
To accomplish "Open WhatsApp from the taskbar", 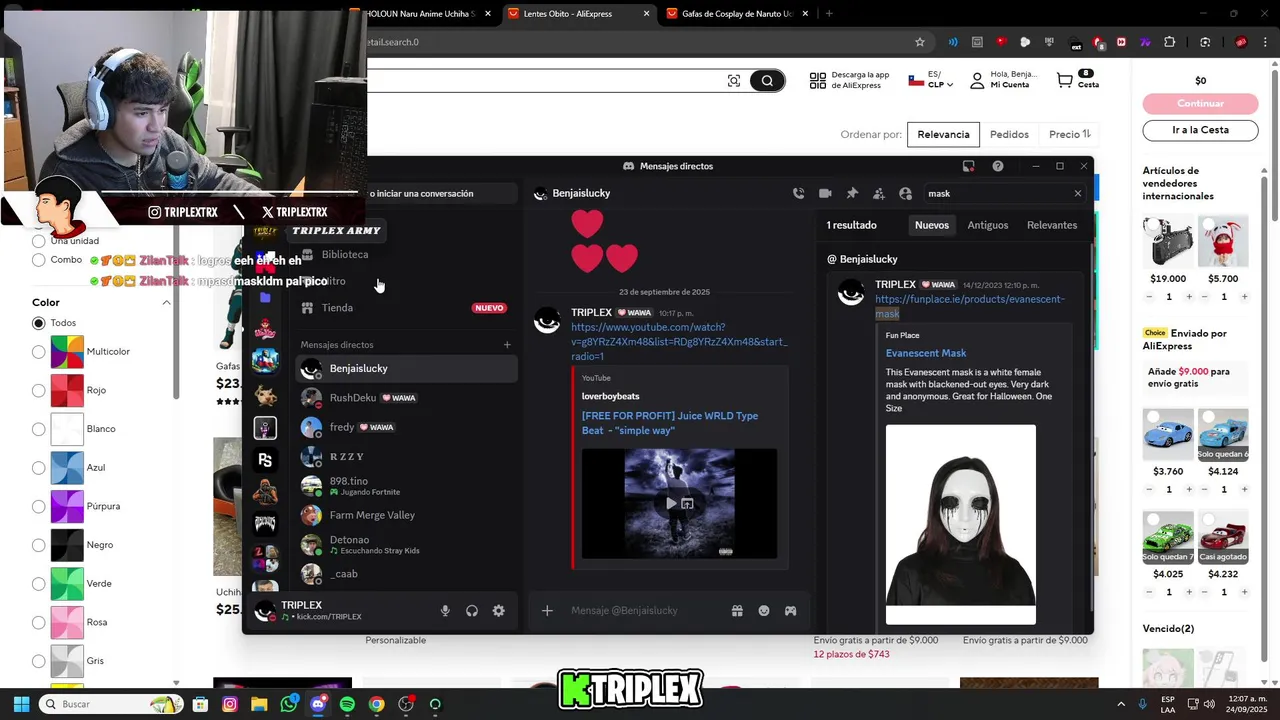I will pyautogui.click(x=289, y=704).
